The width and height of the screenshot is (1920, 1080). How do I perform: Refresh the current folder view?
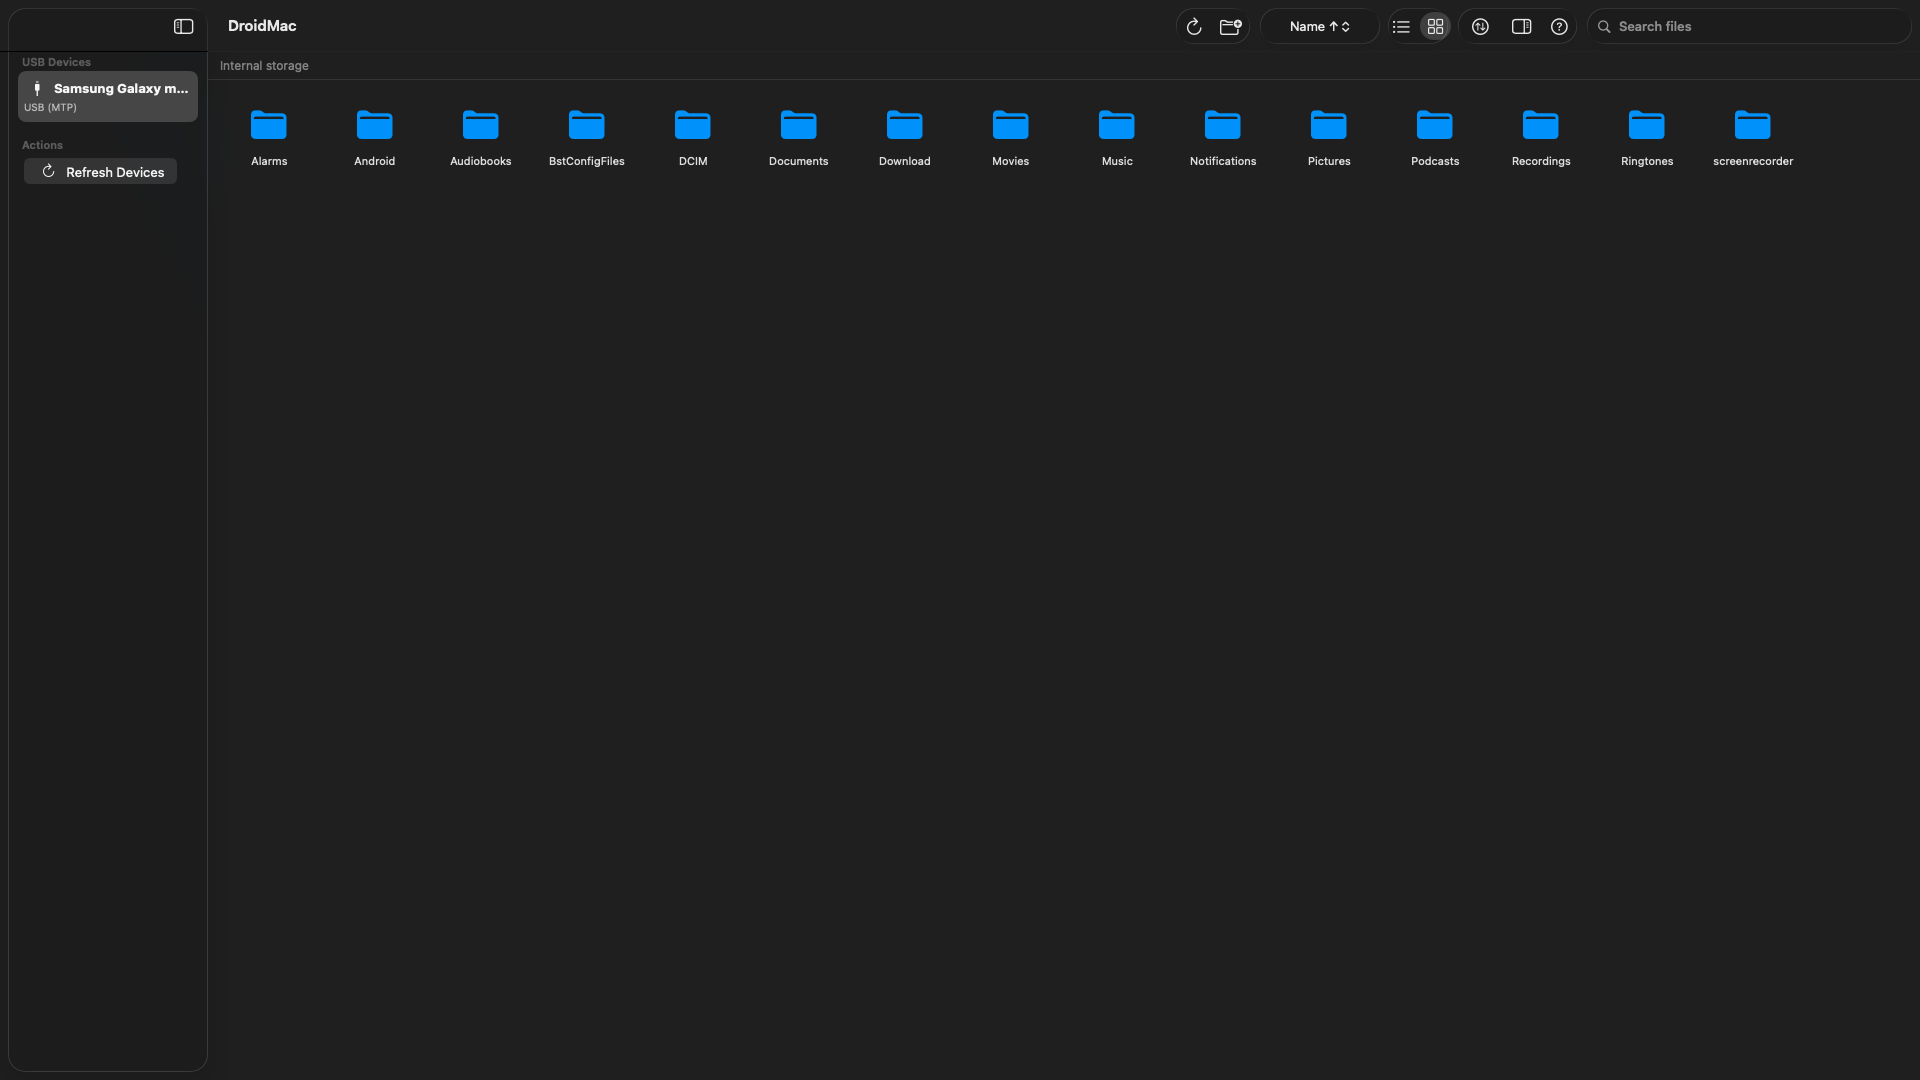pos(1193,26)
